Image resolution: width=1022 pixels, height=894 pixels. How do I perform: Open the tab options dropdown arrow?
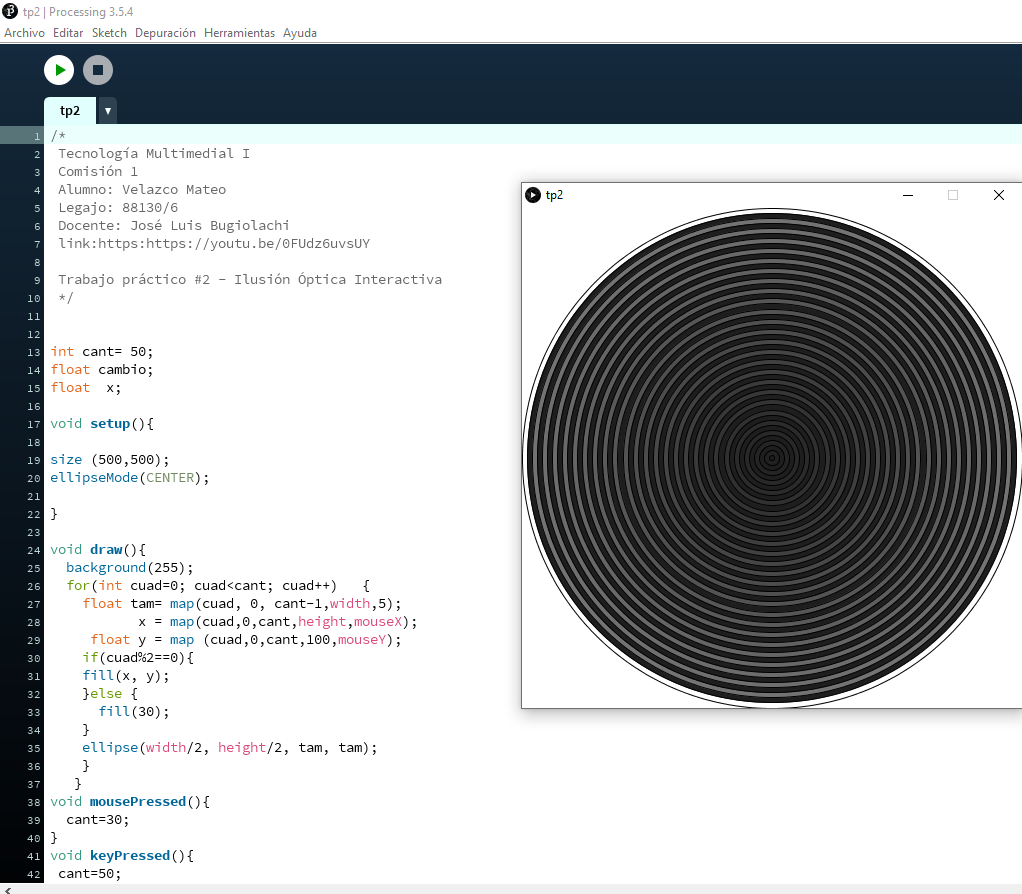107,111
